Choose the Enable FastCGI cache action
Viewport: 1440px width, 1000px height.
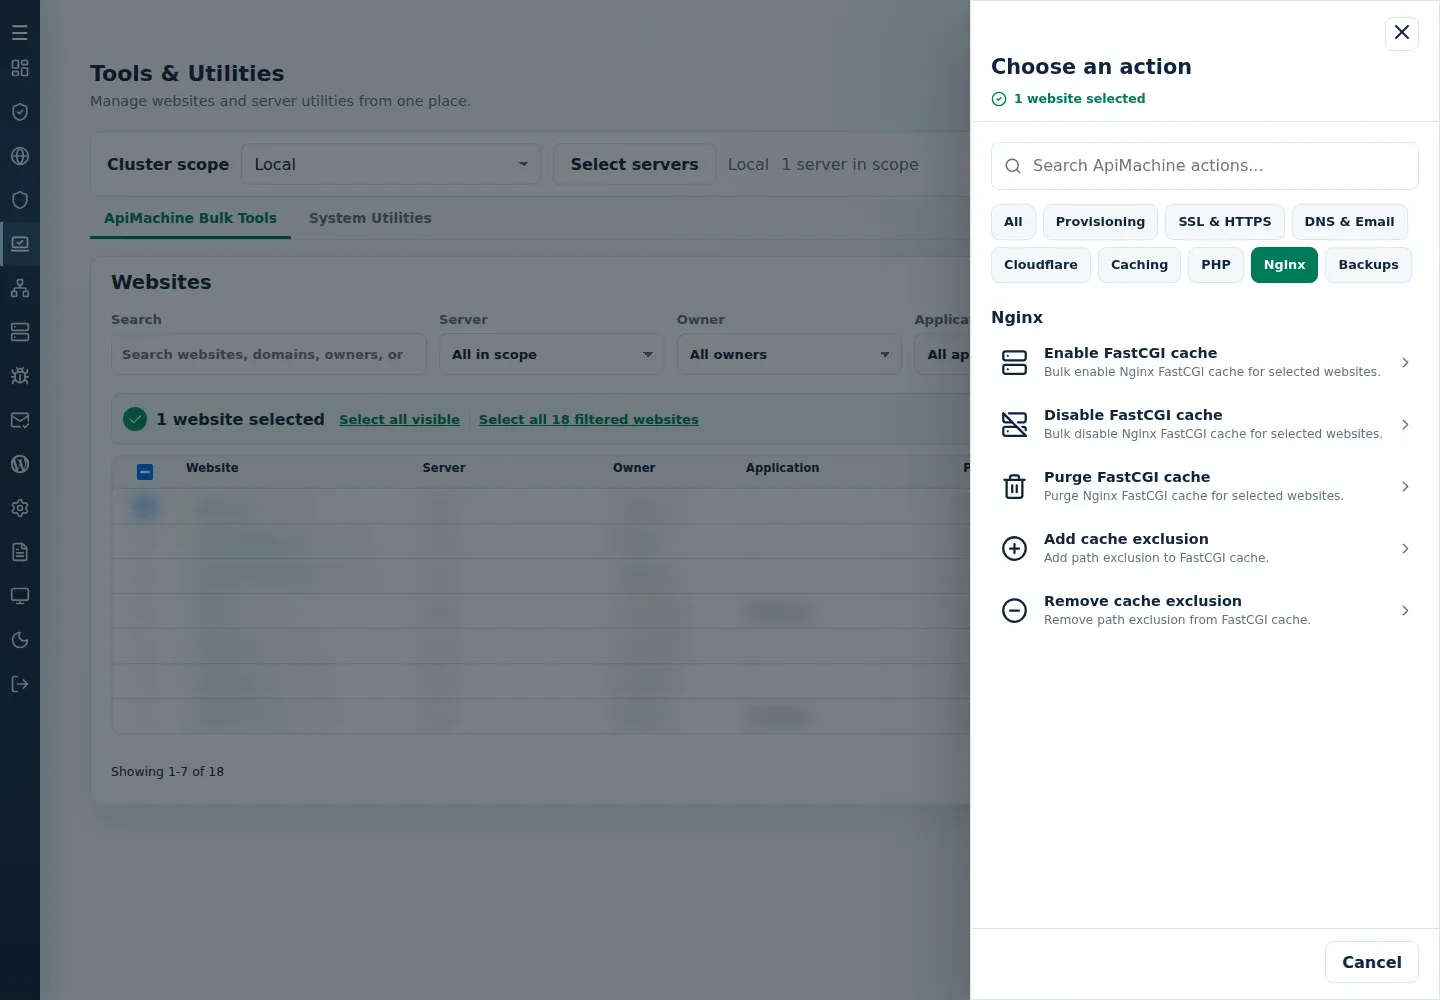(x=1205, y=363)
